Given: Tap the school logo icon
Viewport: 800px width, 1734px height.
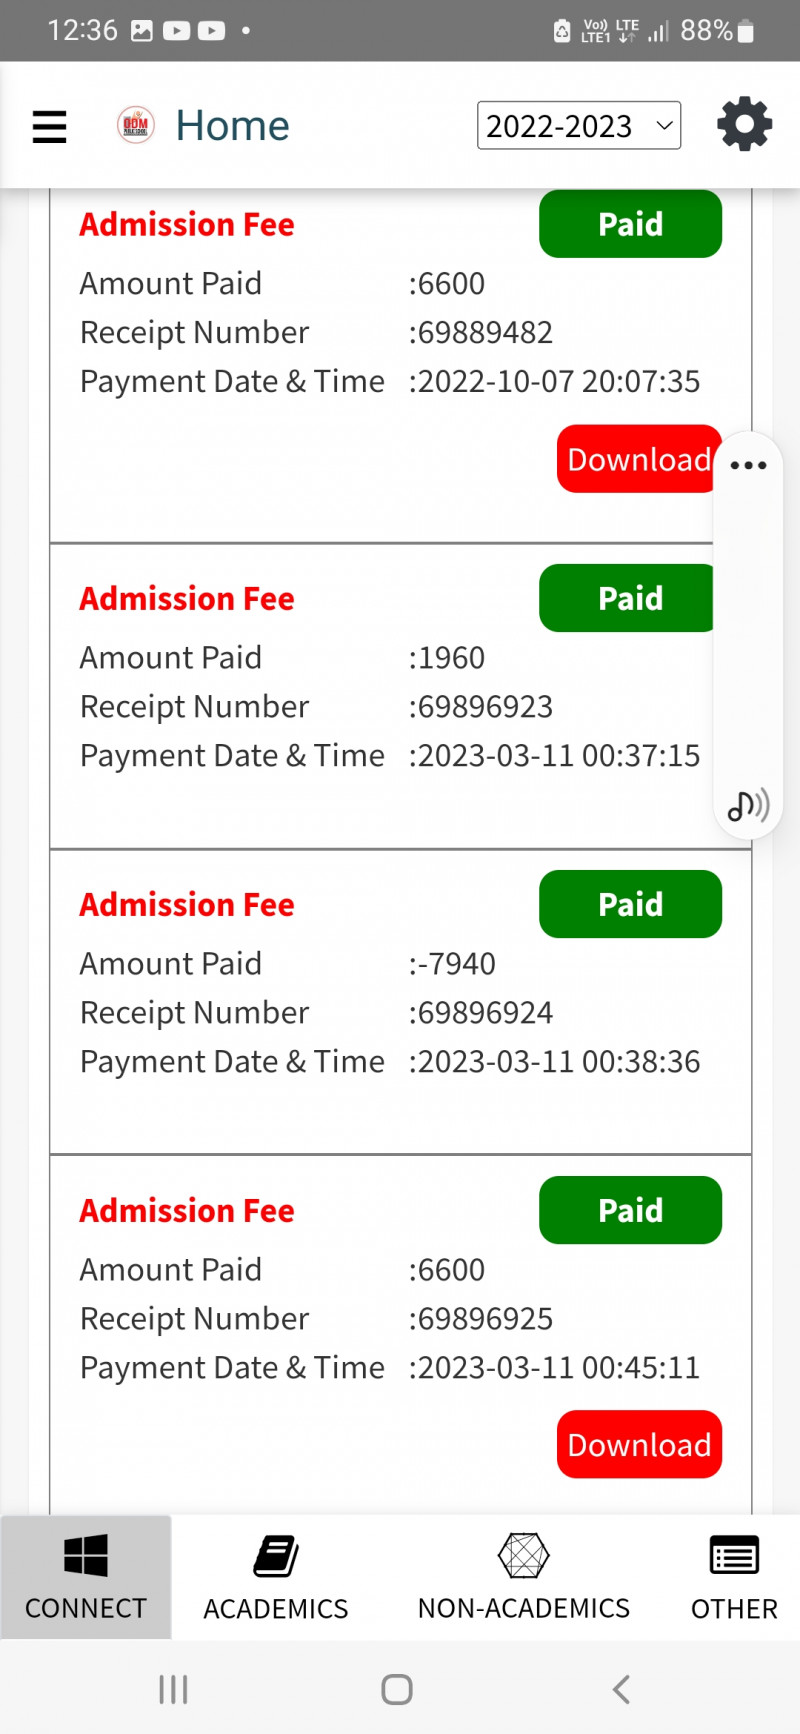Looking at the screenshot, I should click(136, 125).
